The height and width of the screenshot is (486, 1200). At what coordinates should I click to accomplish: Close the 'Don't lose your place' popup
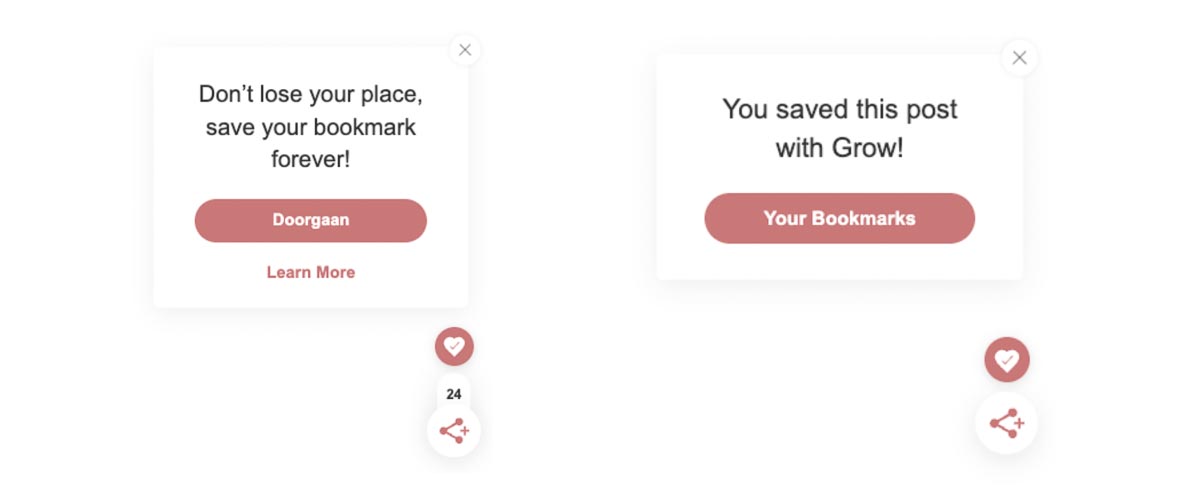(x=464, y=49)
